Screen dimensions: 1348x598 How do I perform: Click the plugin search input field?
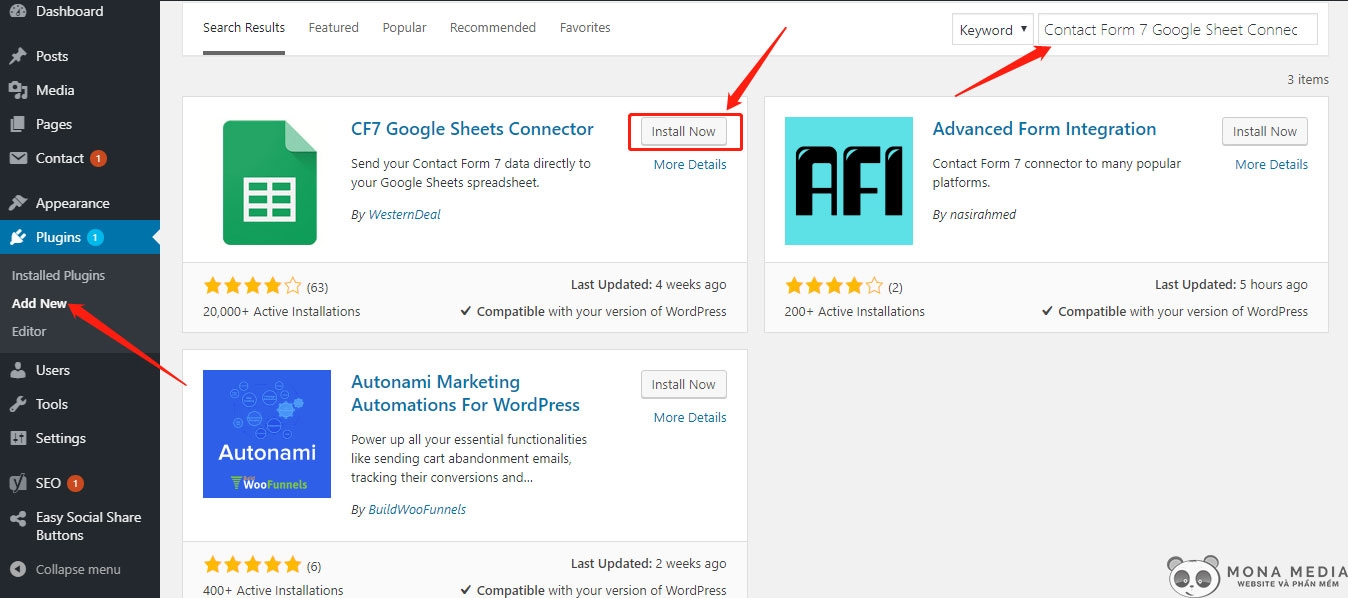click(1177, 30)
